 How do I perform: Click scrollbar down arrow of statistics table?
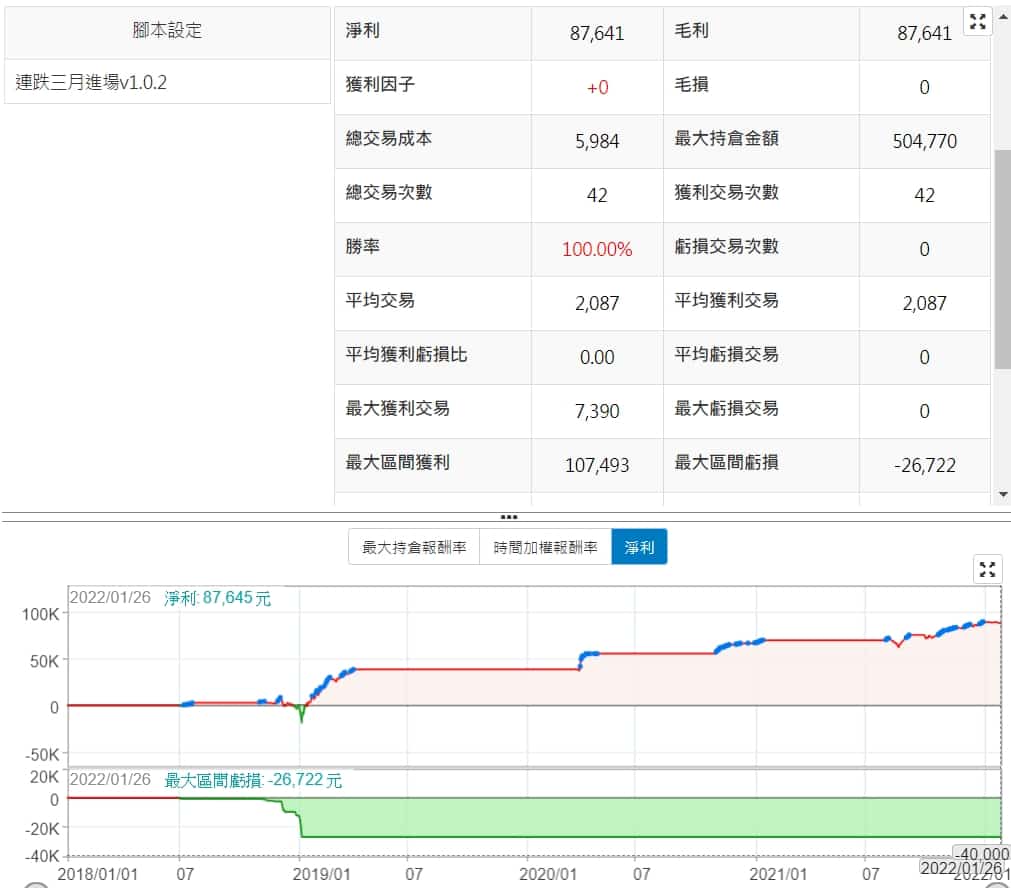pyautogui.click(x=1003, y=494)
